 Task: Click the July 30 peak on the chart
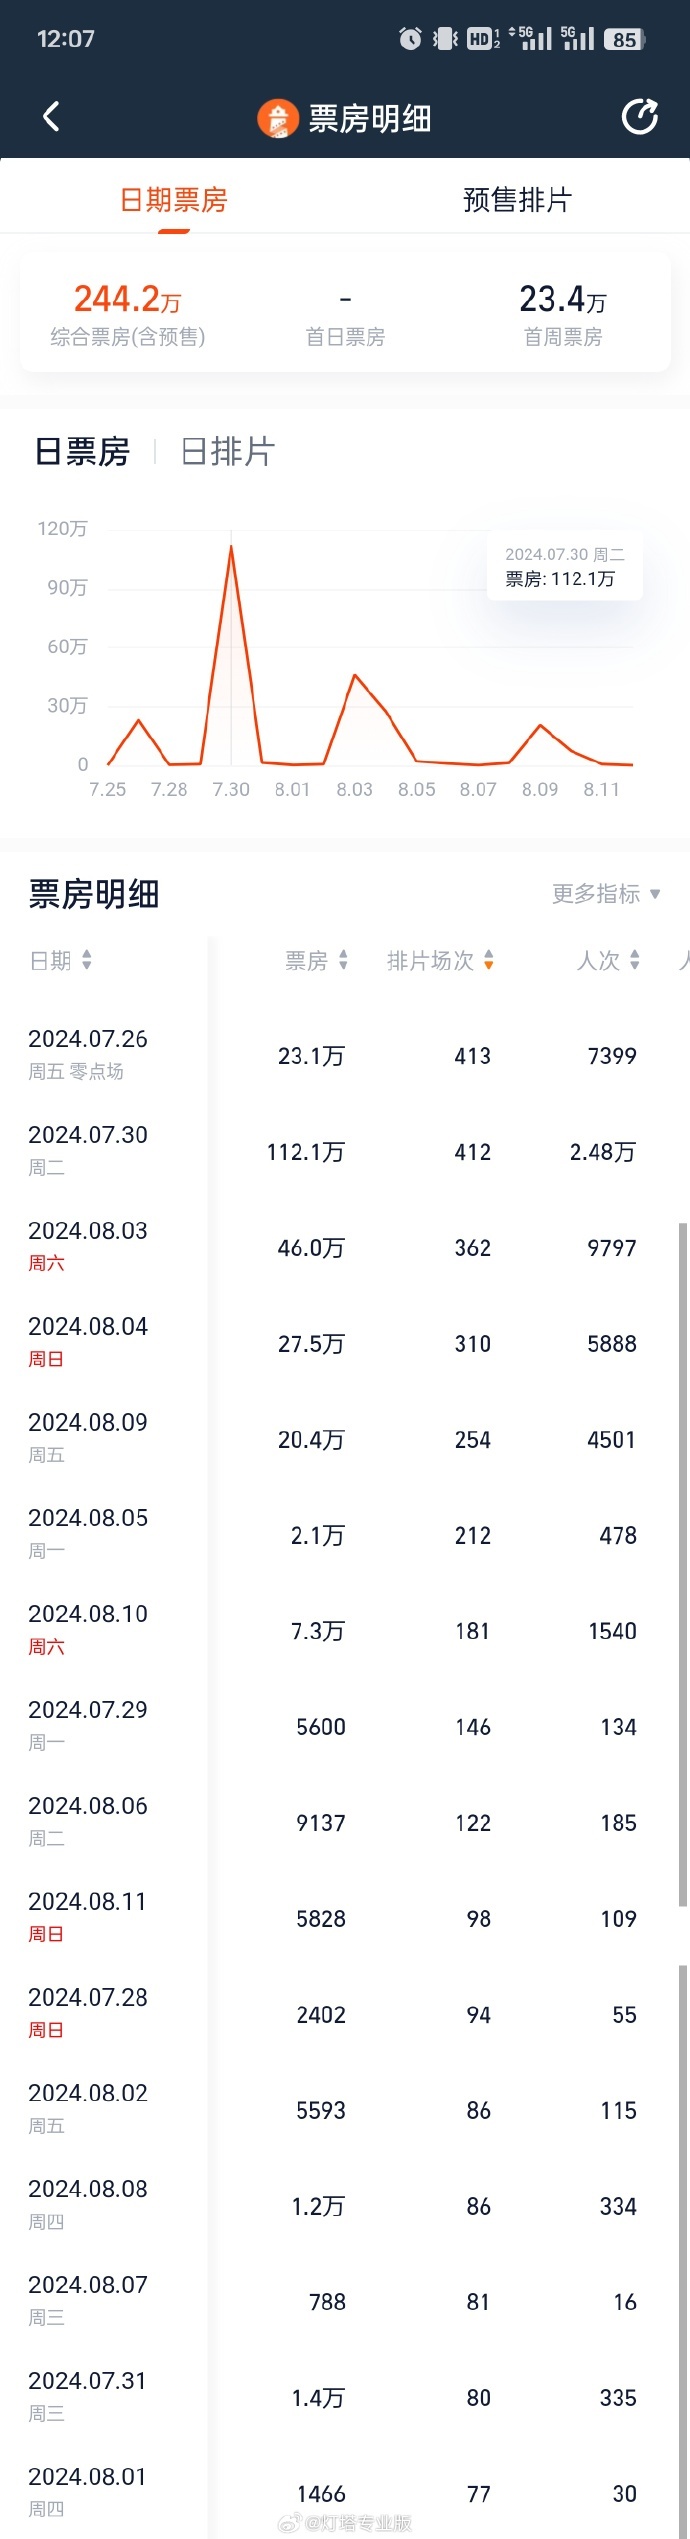point(231,547)
